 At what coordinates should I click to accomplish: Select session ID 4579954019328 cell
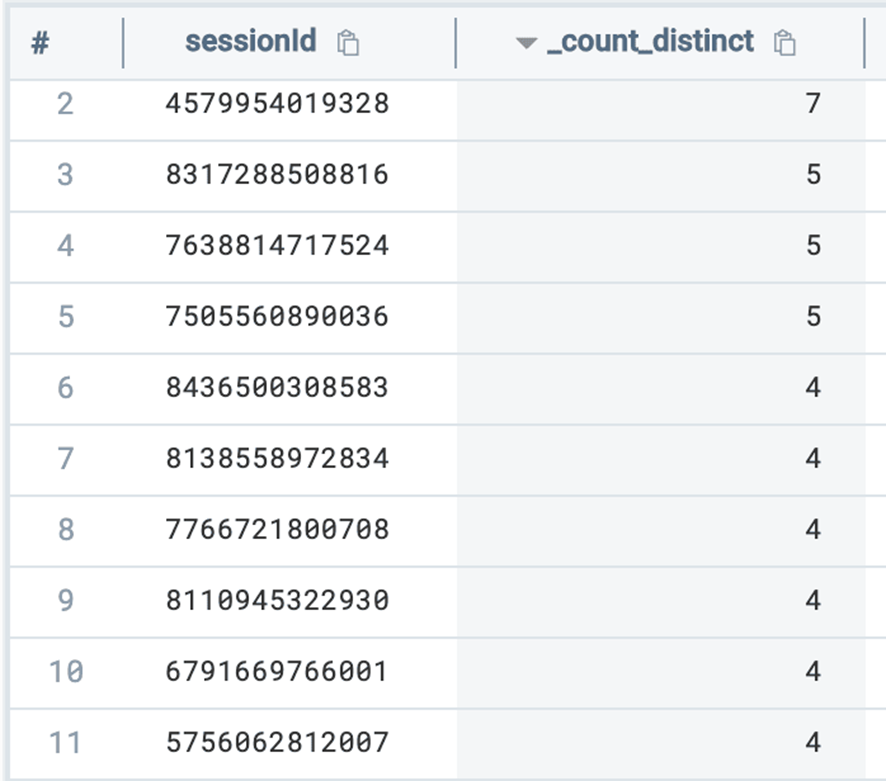click(x=277, y=104)
